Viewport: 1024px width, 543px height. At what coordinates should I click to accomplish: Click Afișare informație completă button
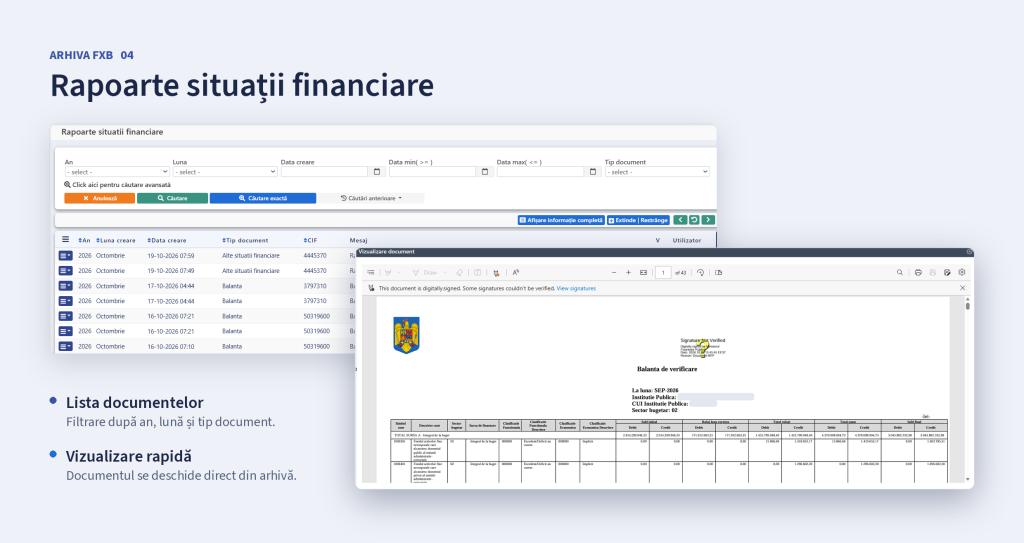(x=561, y=220)
